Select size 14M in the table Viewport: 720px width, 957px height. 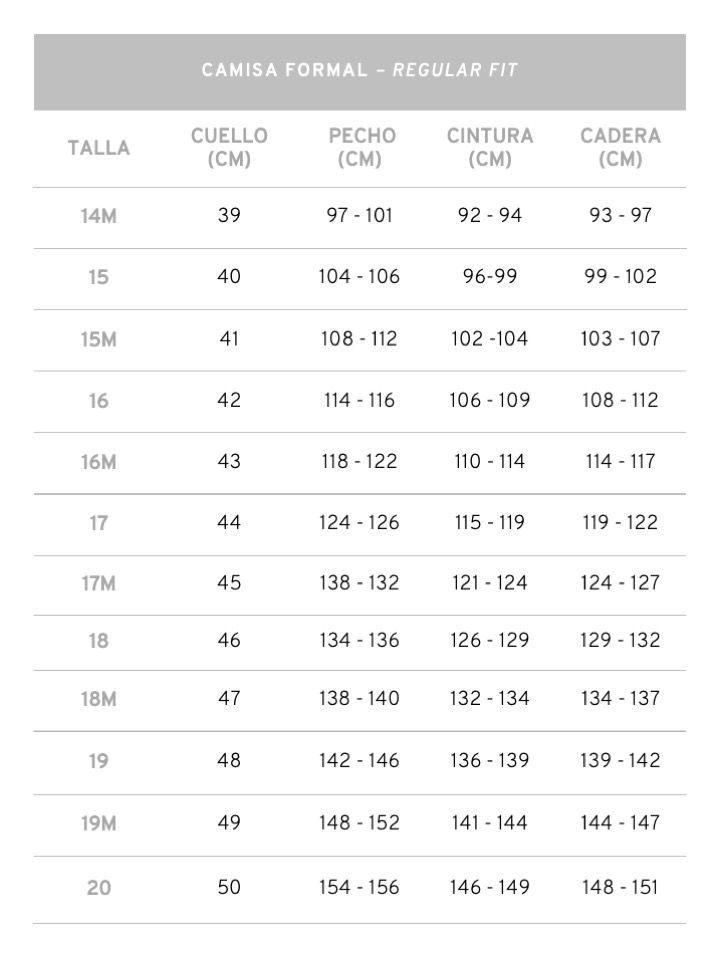coord(99,216)
